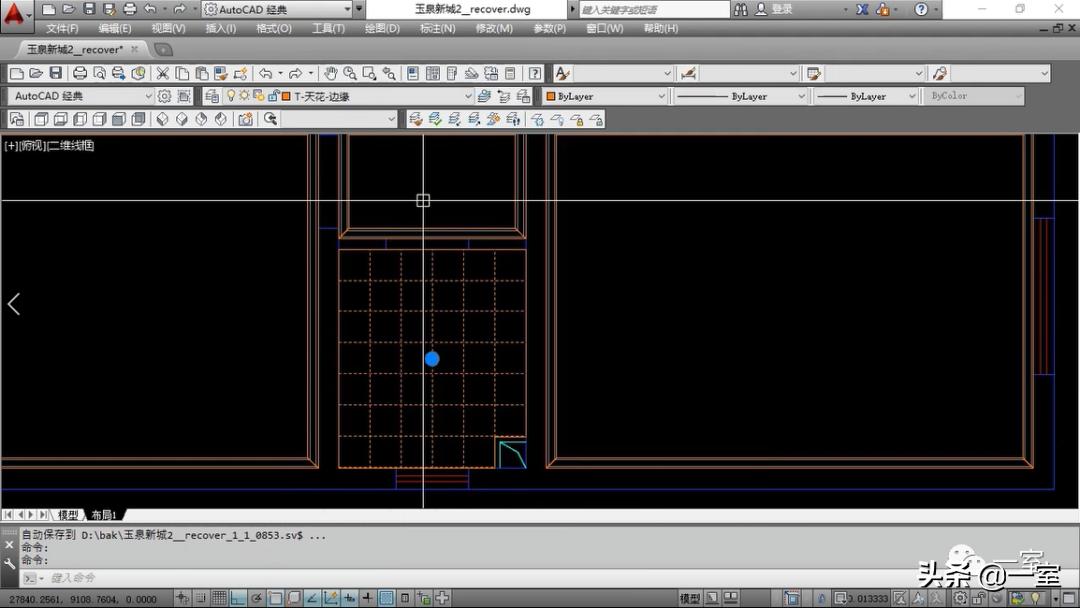Open the Layer Properties Manager icon
1080x608 pixels.
pos(211,96)
